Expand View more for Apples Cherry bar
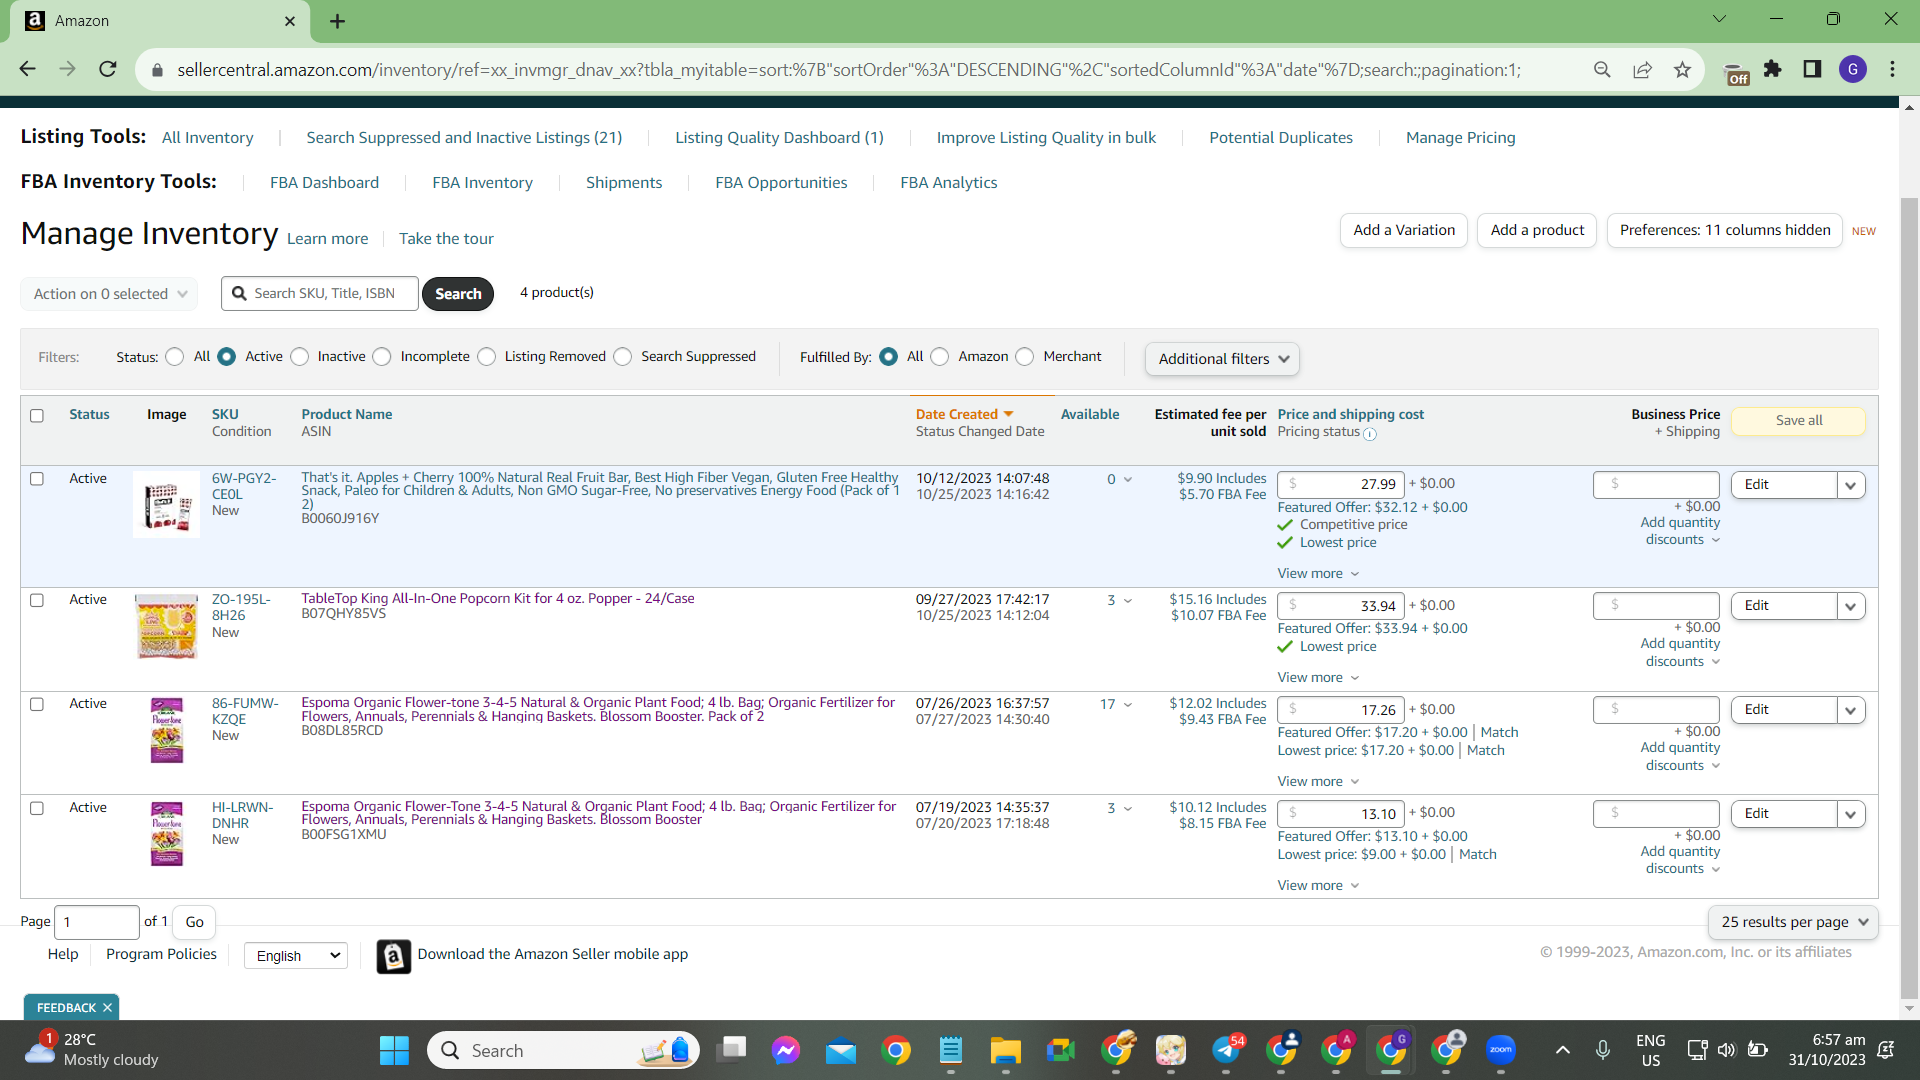Image resolution: width=1920 pixels, height=1080 pixels. 1318,573
